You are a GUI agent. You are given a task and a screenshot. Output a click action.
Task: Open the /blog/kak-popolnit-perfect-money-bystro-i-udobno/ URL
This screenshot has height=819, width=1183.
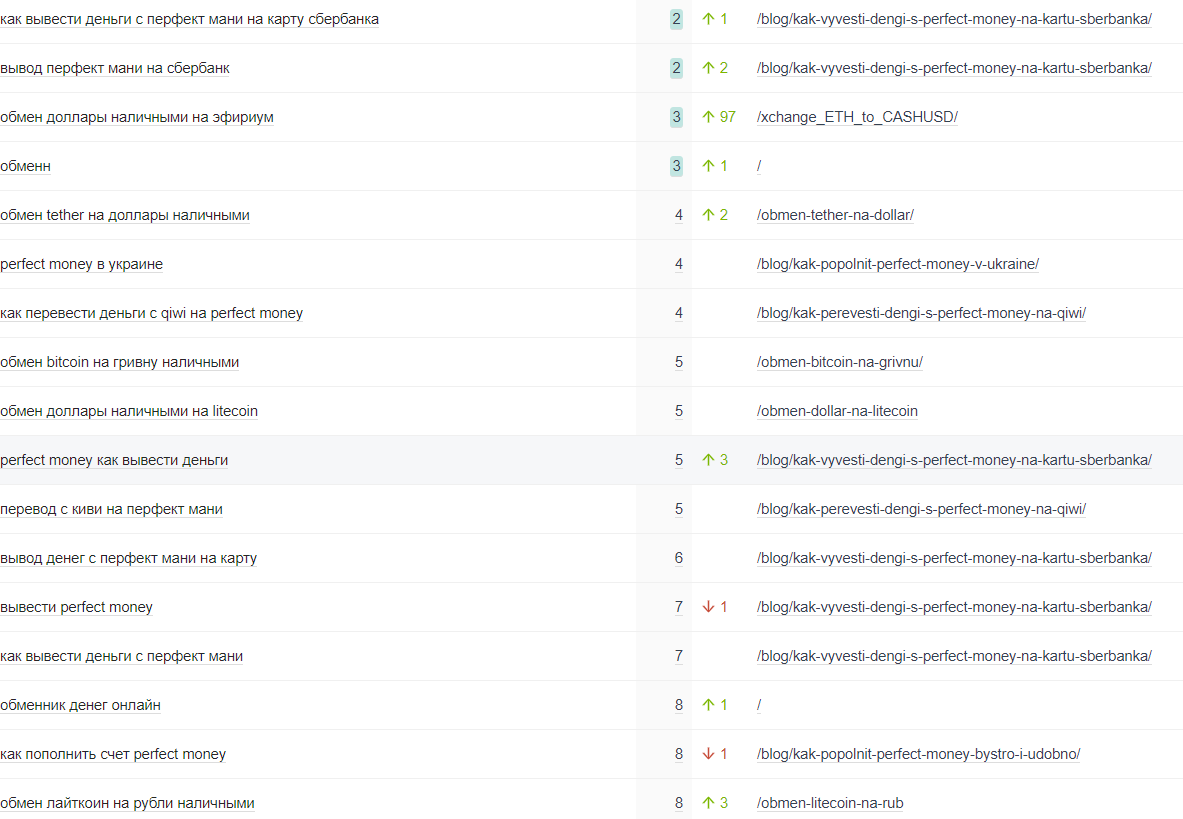click(x=918, y=754)
